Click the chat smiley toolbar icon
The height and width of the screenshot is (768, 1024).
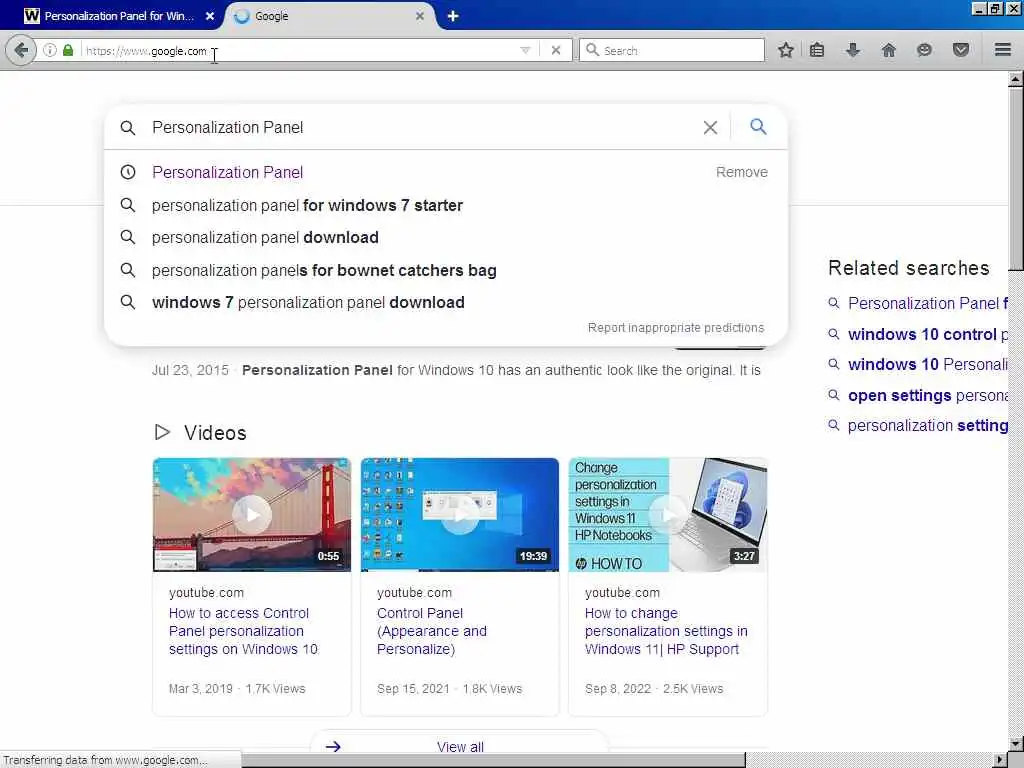tap(924, 50)
